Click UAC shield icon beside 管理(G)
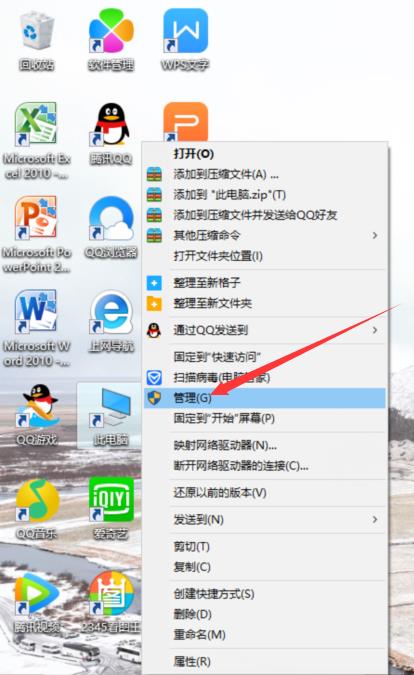The image size is (414, 675). tap(154, 398)
